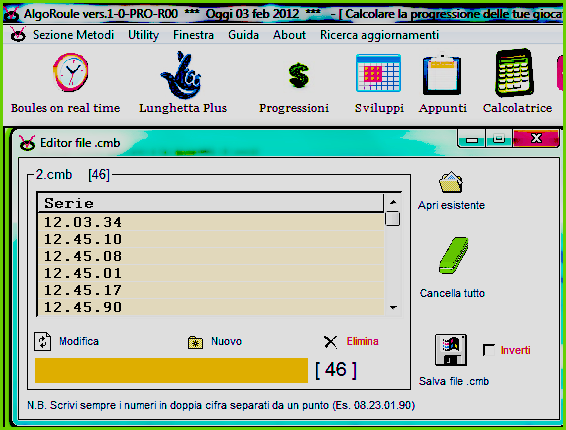Click the red Elimina label
The width and height of the screenshot is (566, 430).
point(362,341)
